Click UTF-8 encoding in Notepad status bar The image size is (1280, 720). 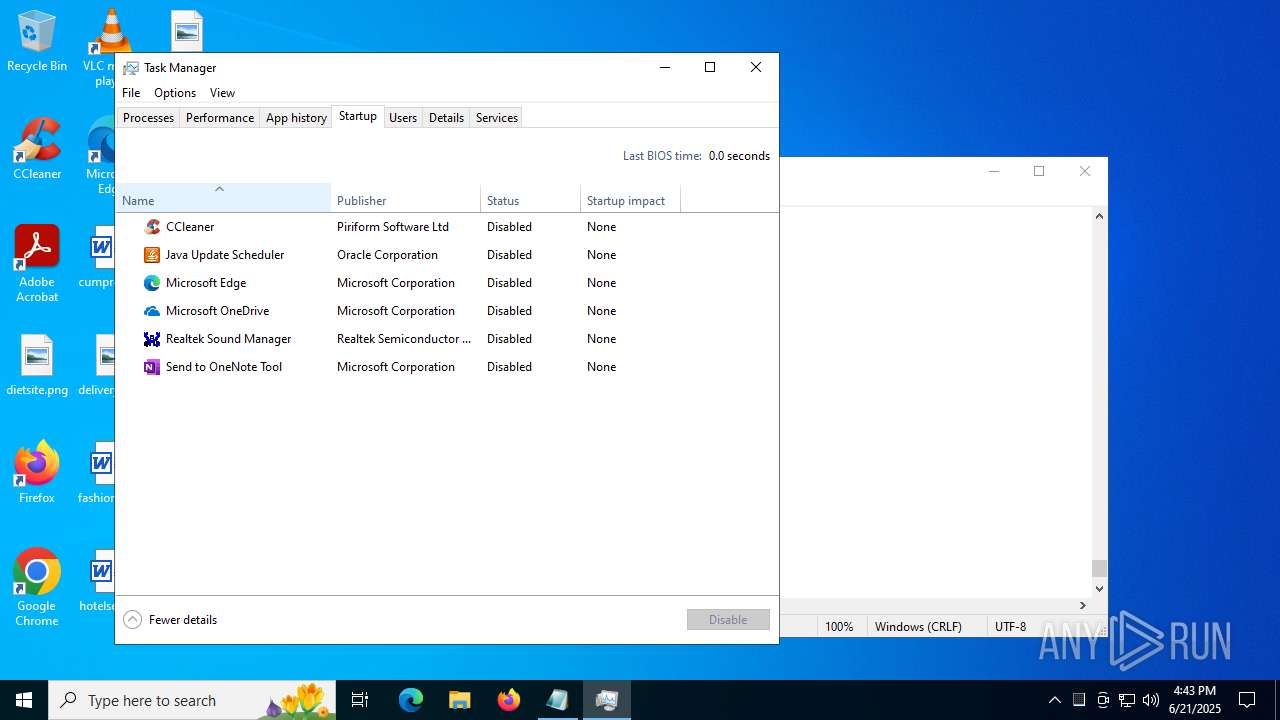point(1010,627)
